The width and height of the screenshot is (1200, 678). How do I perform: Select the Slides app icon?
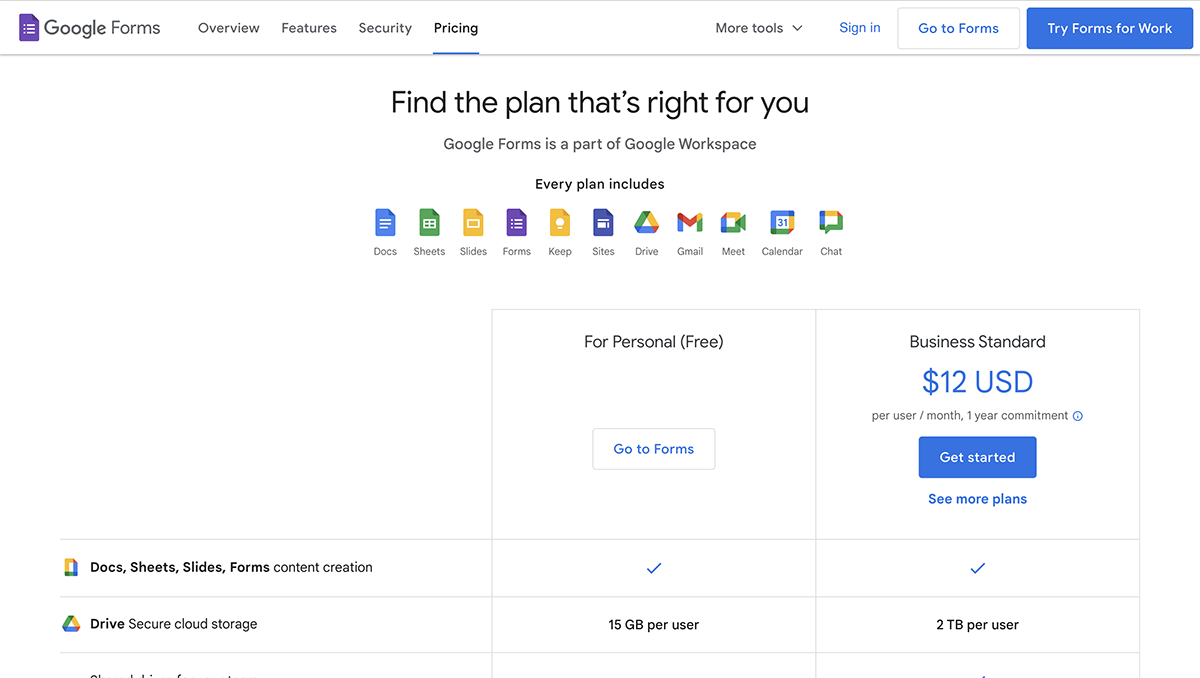point(473,222)
